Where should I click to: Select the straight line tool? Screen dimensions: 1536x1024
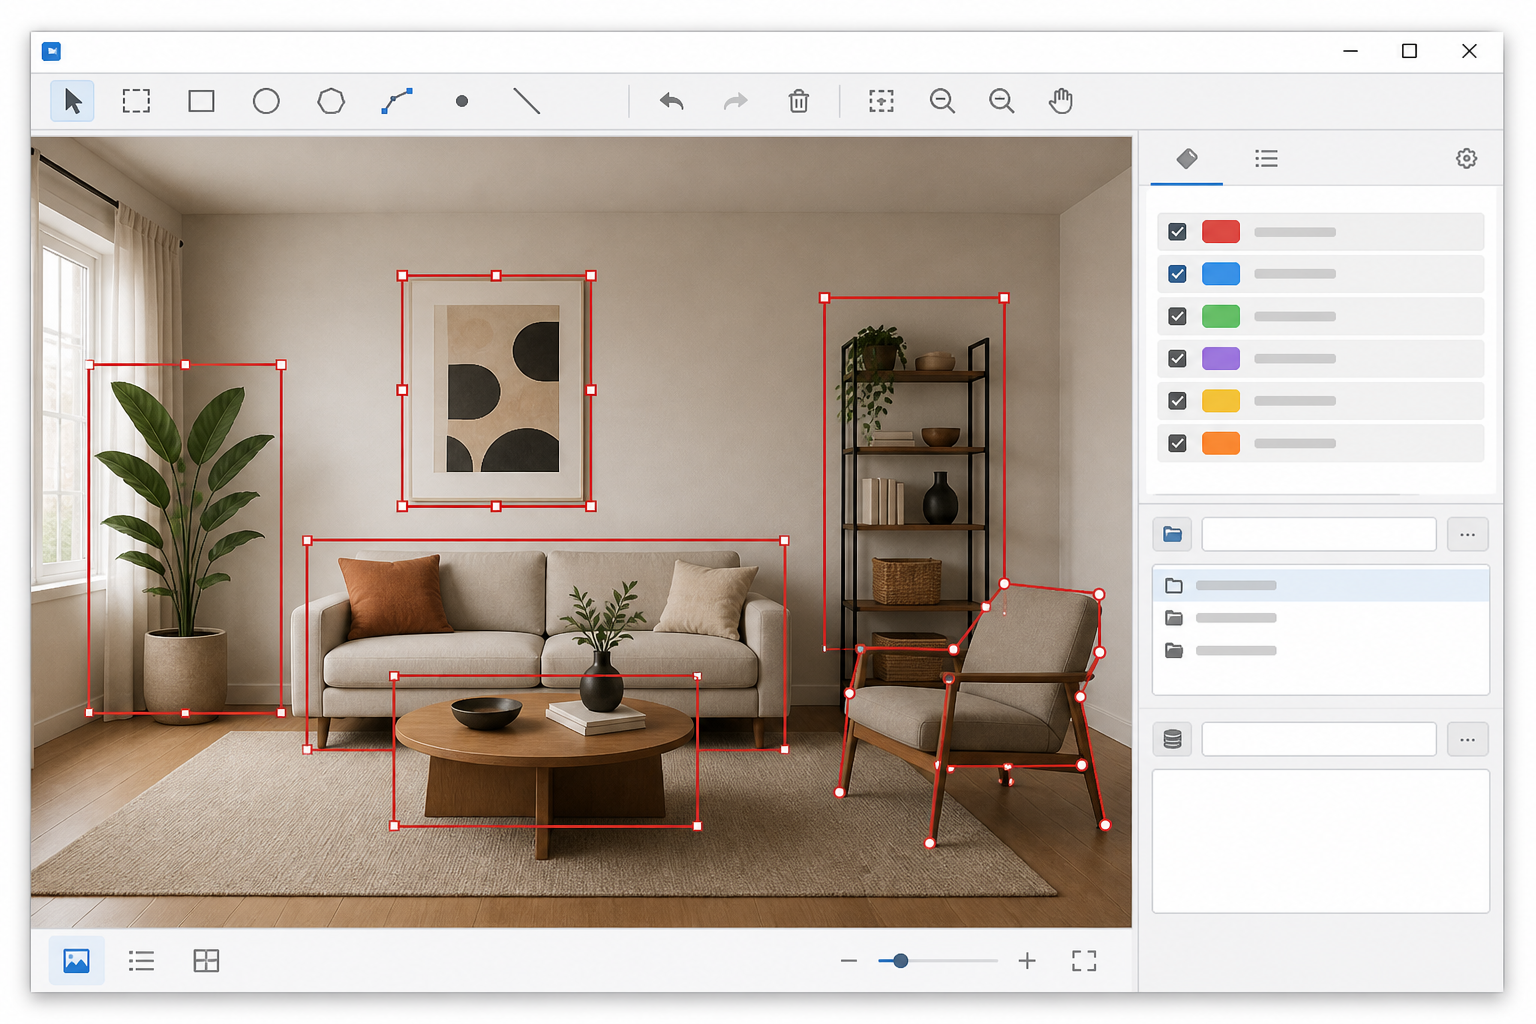(x=526, y=101)
